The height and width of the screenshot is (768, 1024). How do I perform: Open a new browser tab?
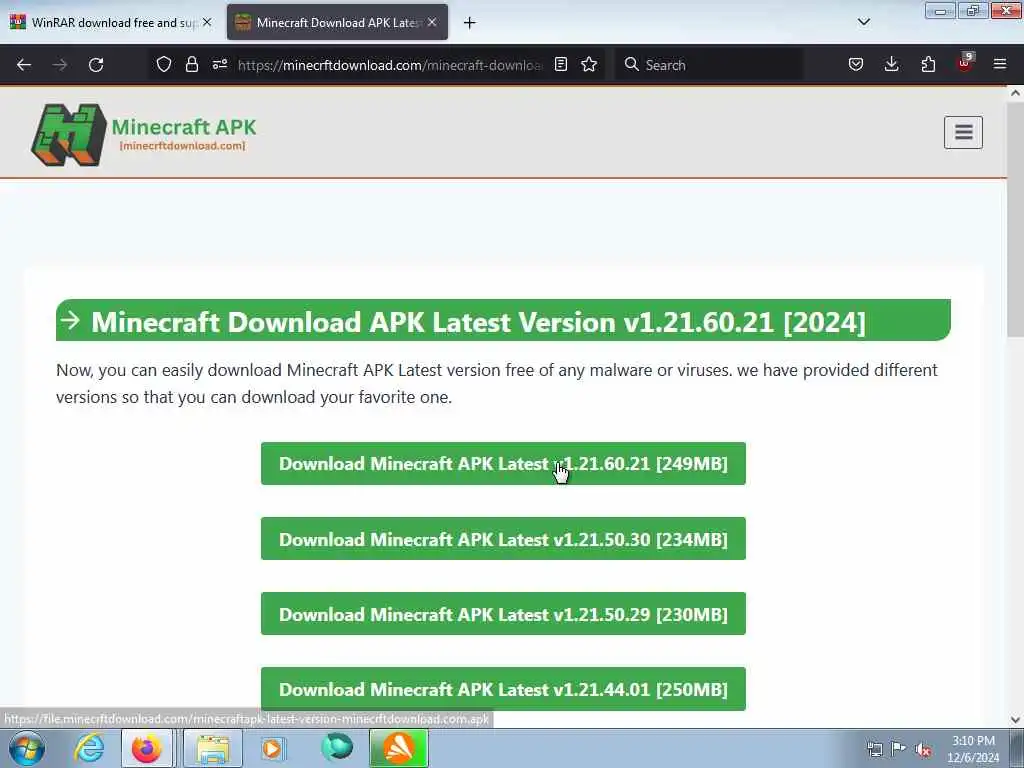470,23
